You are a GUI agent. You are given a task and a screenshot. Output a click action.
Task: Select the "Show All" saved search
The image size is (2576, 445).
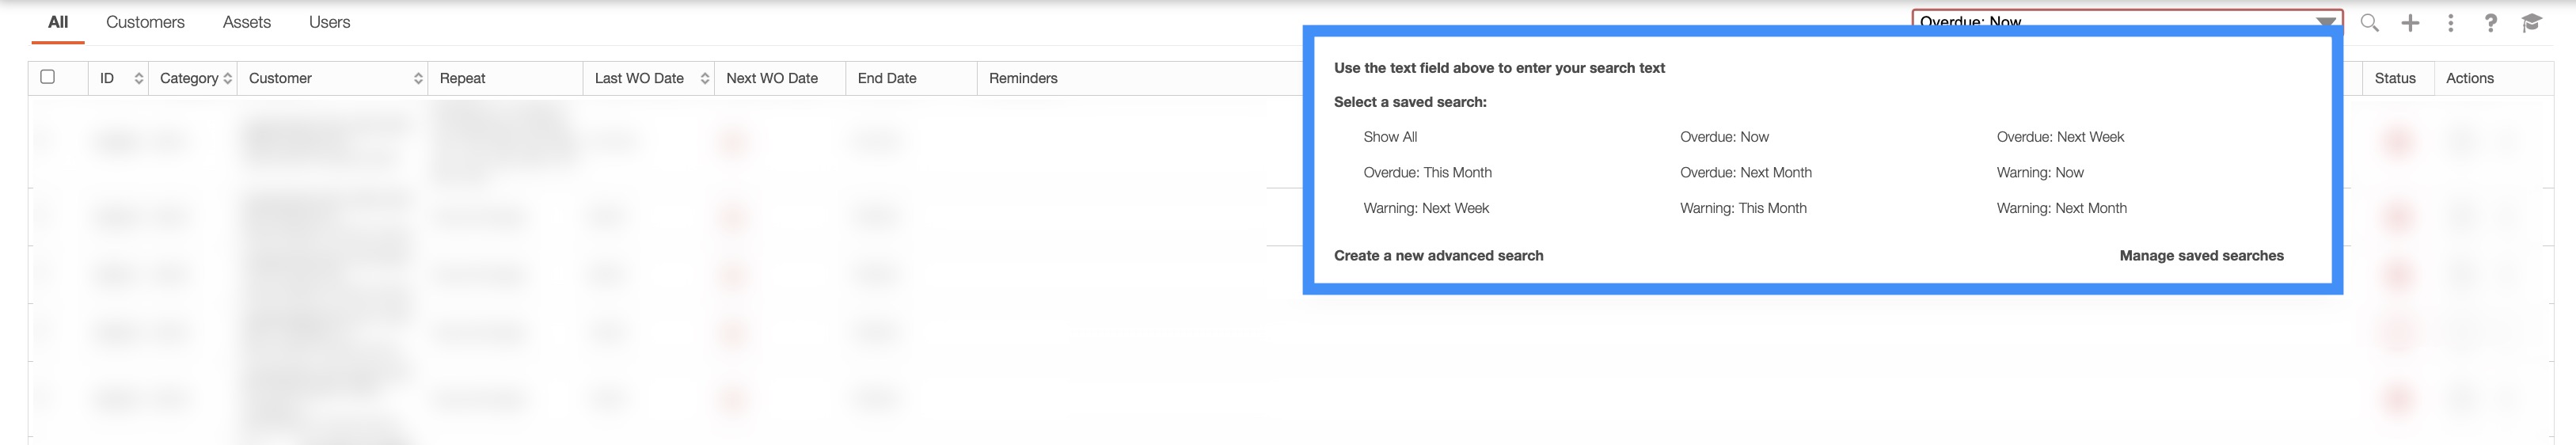pyautogui.click(x=1390, y=137)
